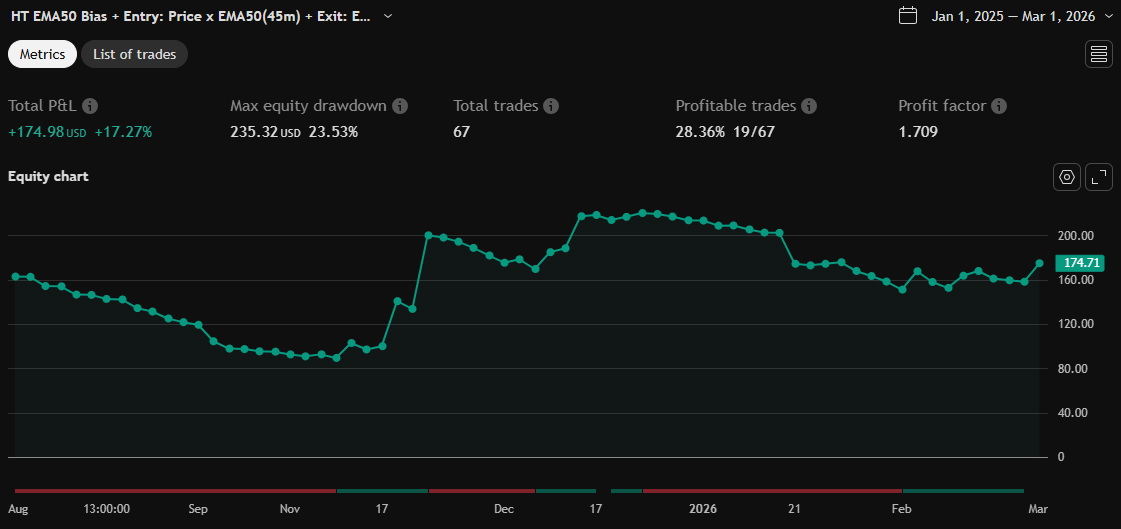Open the List of trades tab
The width and height of the screenshot is (1121, 529).
[134, 54]
